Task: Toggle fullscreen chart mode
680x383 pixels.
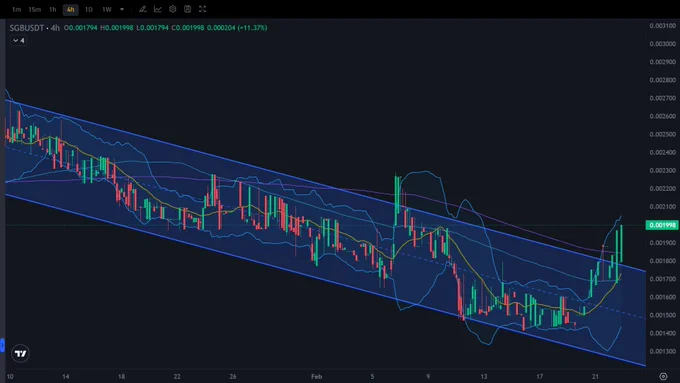Action: [x=203, y=9]
